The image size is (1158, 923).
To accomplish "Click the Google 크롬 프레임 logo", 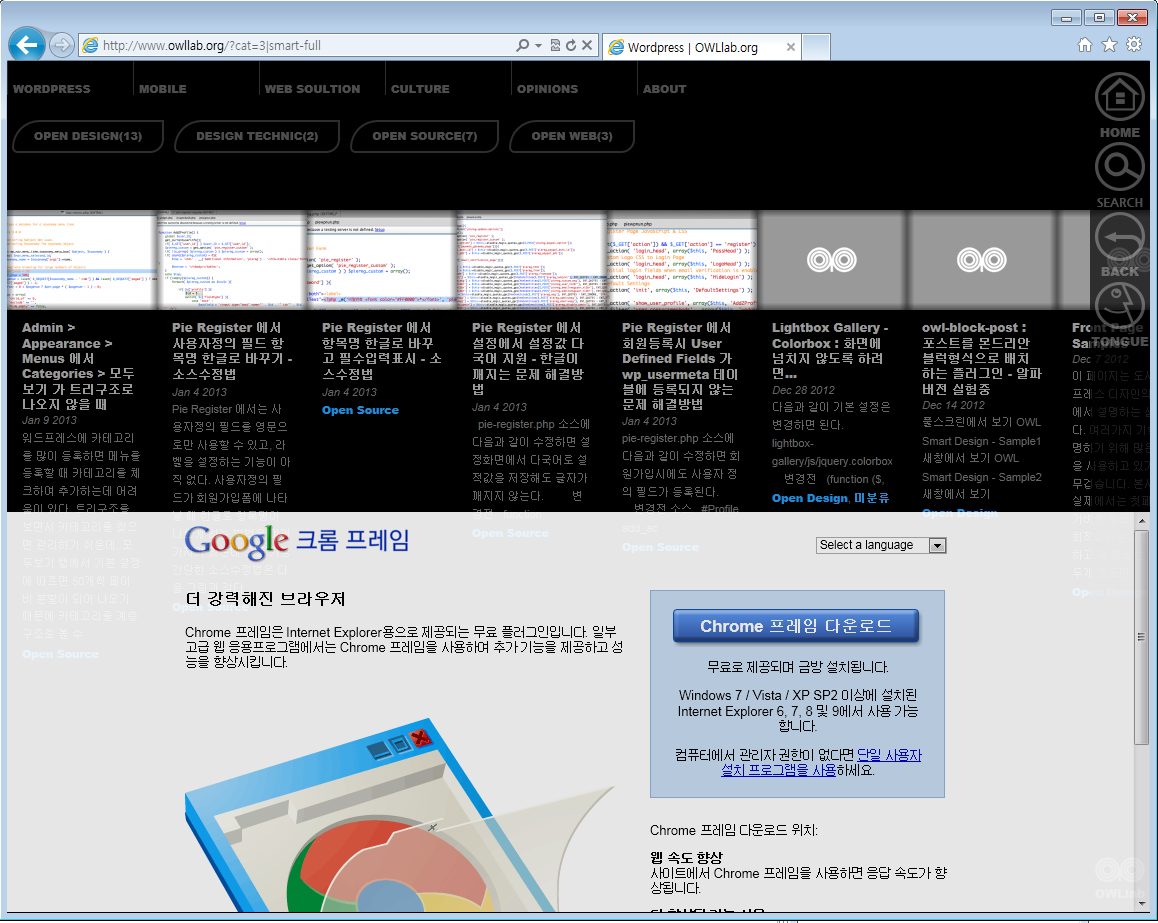I will click(x=297, y=541).
